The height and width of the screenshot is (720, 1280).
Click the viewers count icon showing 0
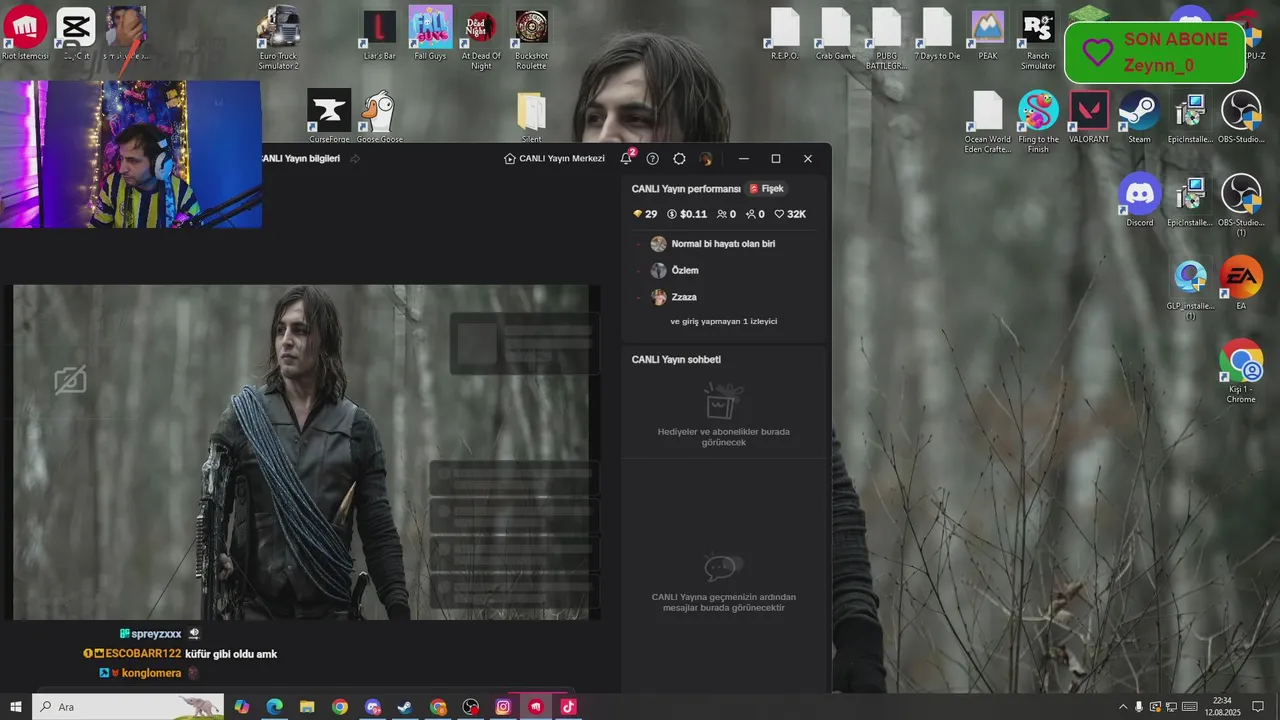[x=726, y=214]
